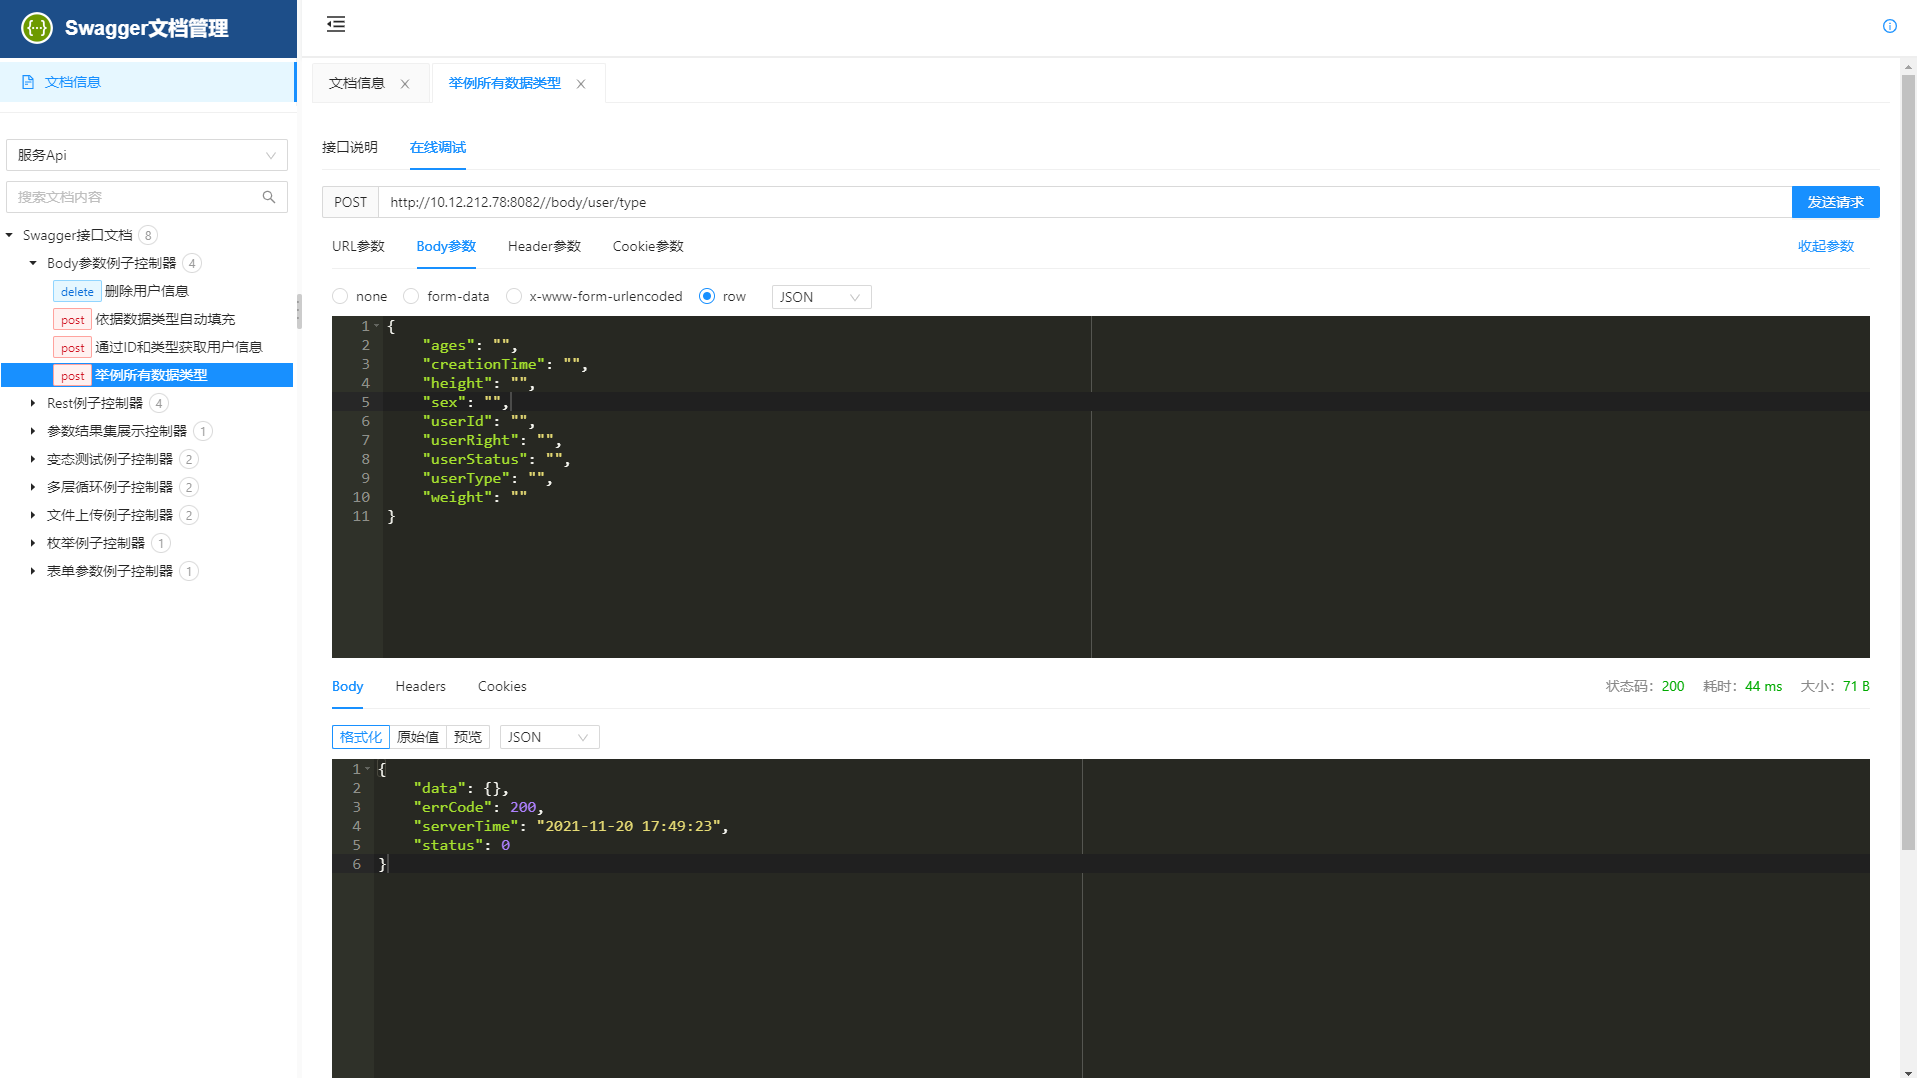Switch to the 文档信息 page tab
The height and width of the screenshot is (1078, 1917).
coord(357,83)
